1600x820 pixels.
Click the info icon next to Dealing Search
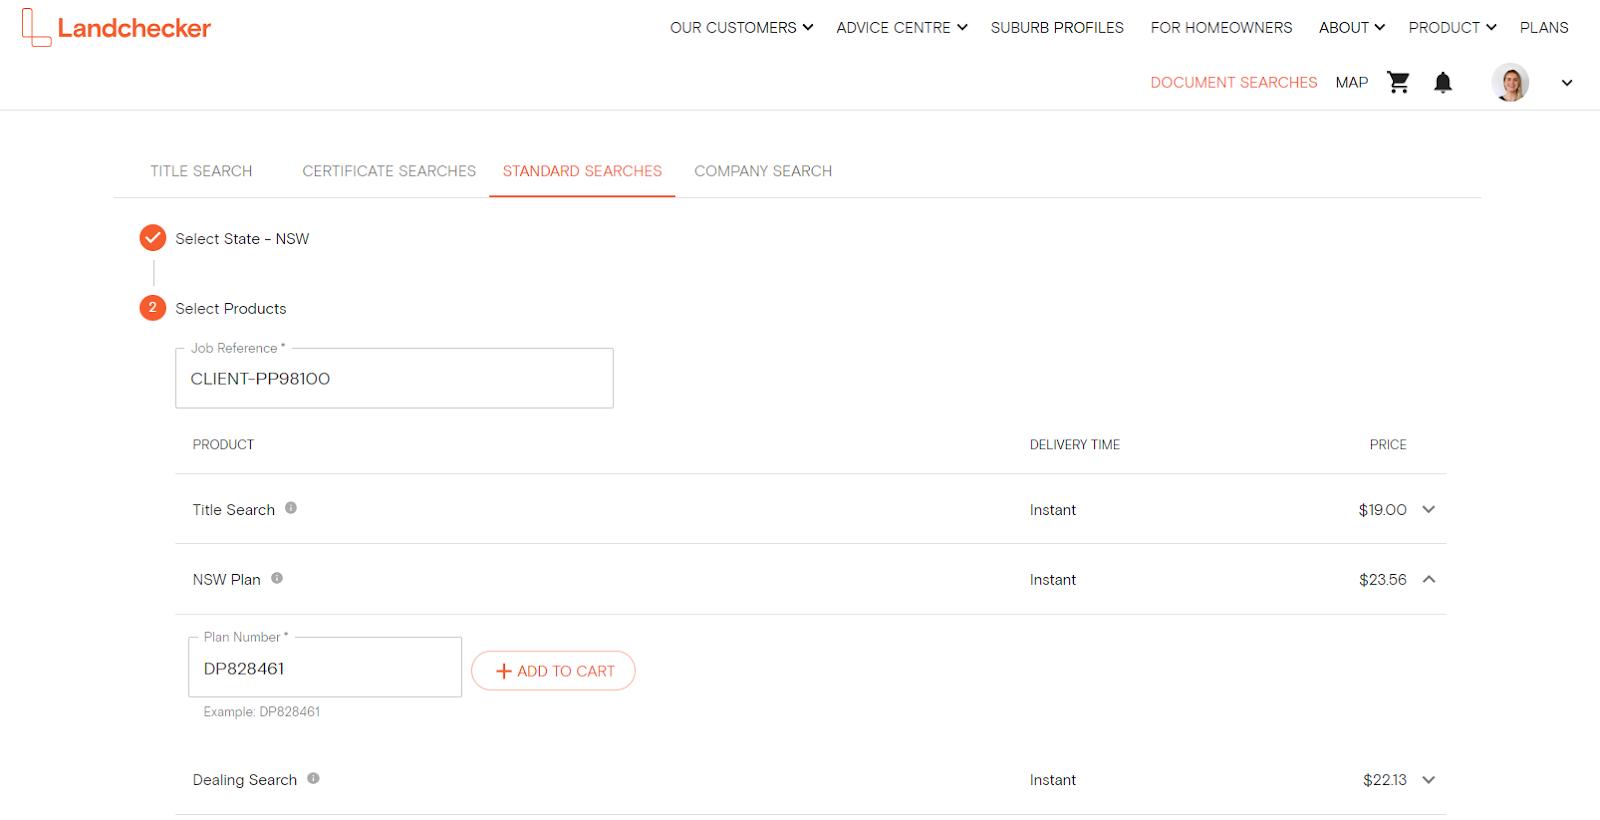[313, 778]
